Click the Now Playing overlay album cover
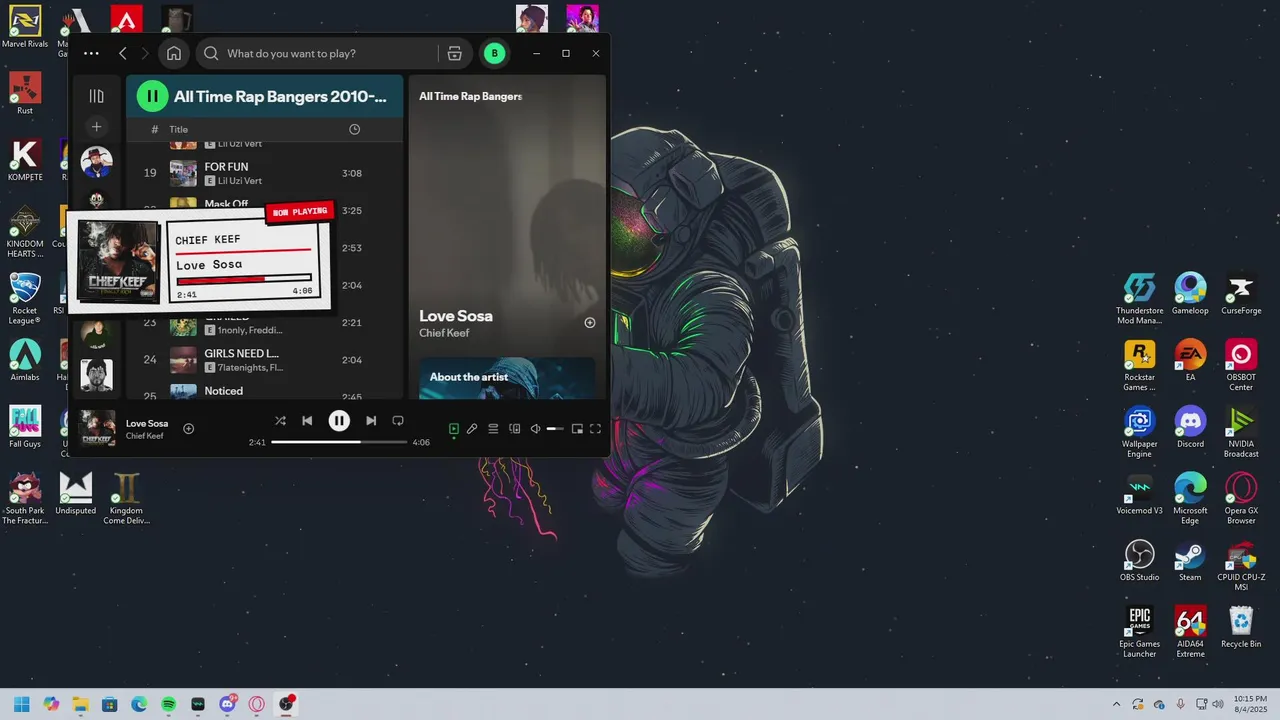 [x=118, y=262]
